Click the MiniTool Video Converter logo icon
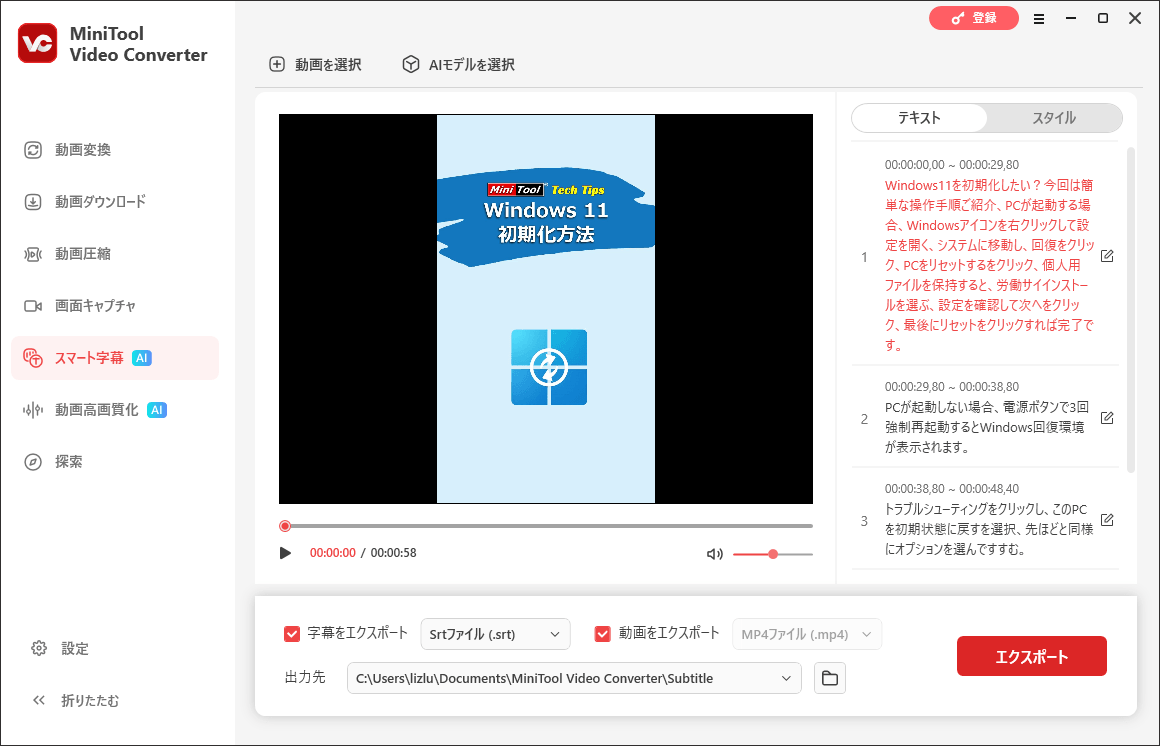The height and width of the screenshot is (746, 1160). click(38, 44)
